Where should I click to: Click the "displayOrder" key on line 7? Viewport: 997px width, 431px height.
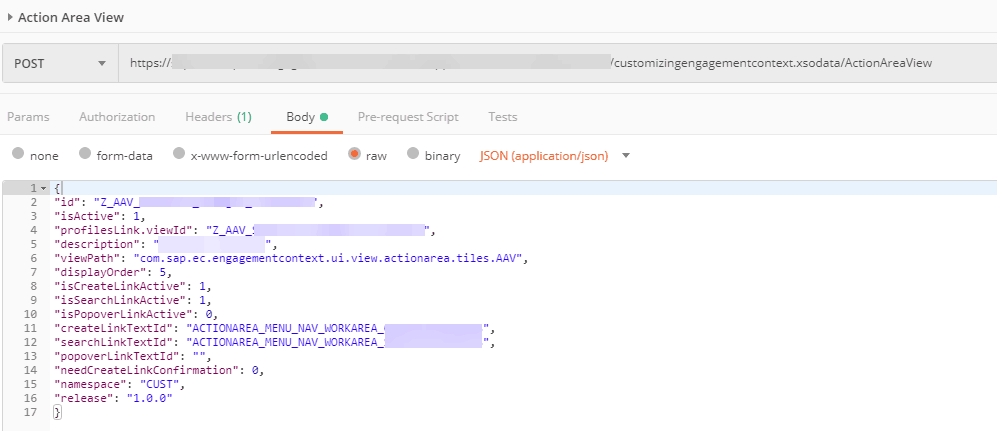point(98,272)
